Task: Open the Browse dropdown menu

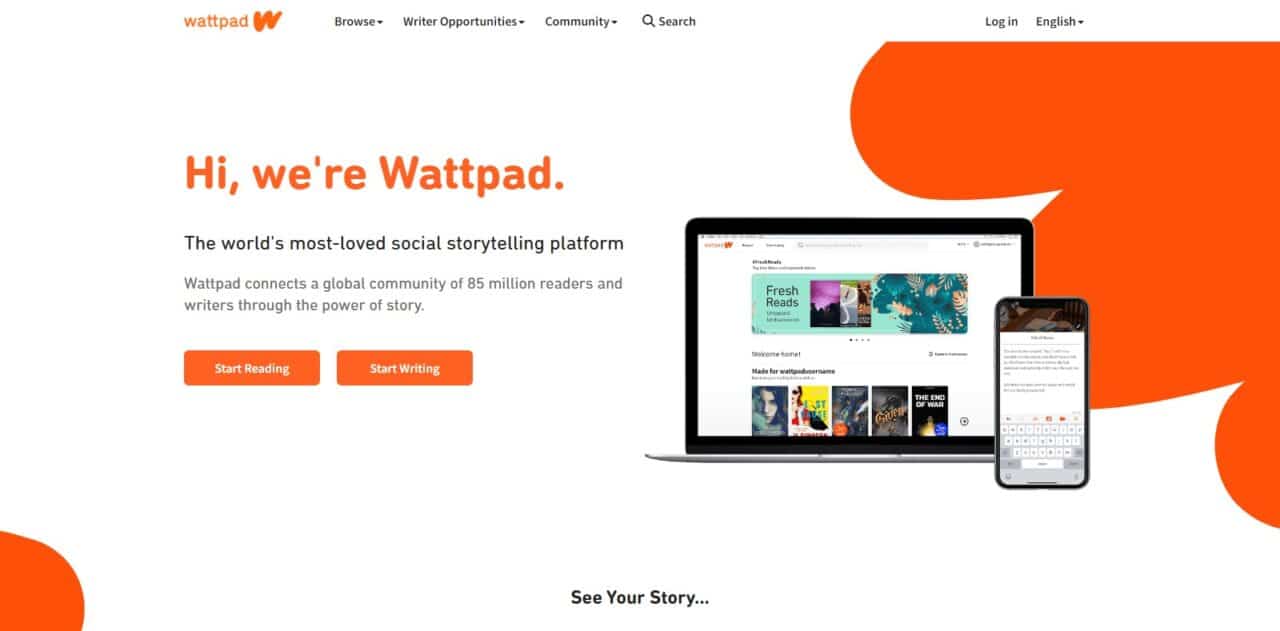Action: (358, 21)
